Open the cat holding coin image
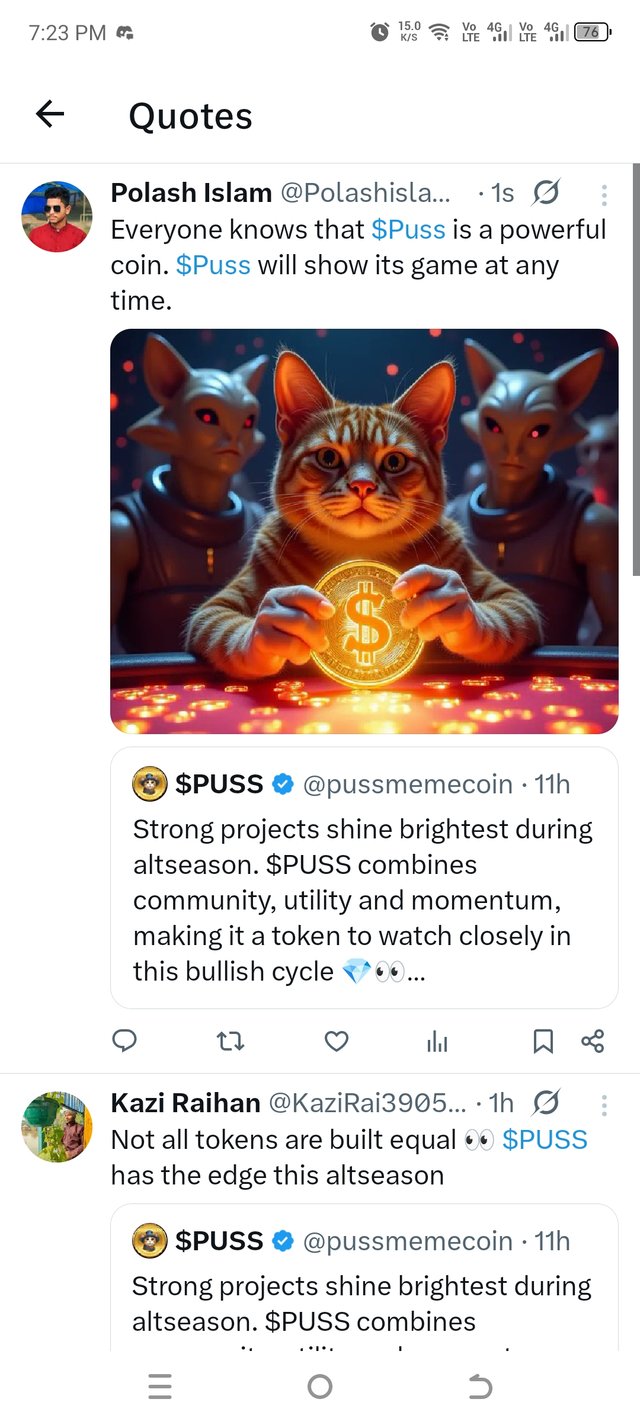This screenshot has height=1422, width=640. pos(364,531)
